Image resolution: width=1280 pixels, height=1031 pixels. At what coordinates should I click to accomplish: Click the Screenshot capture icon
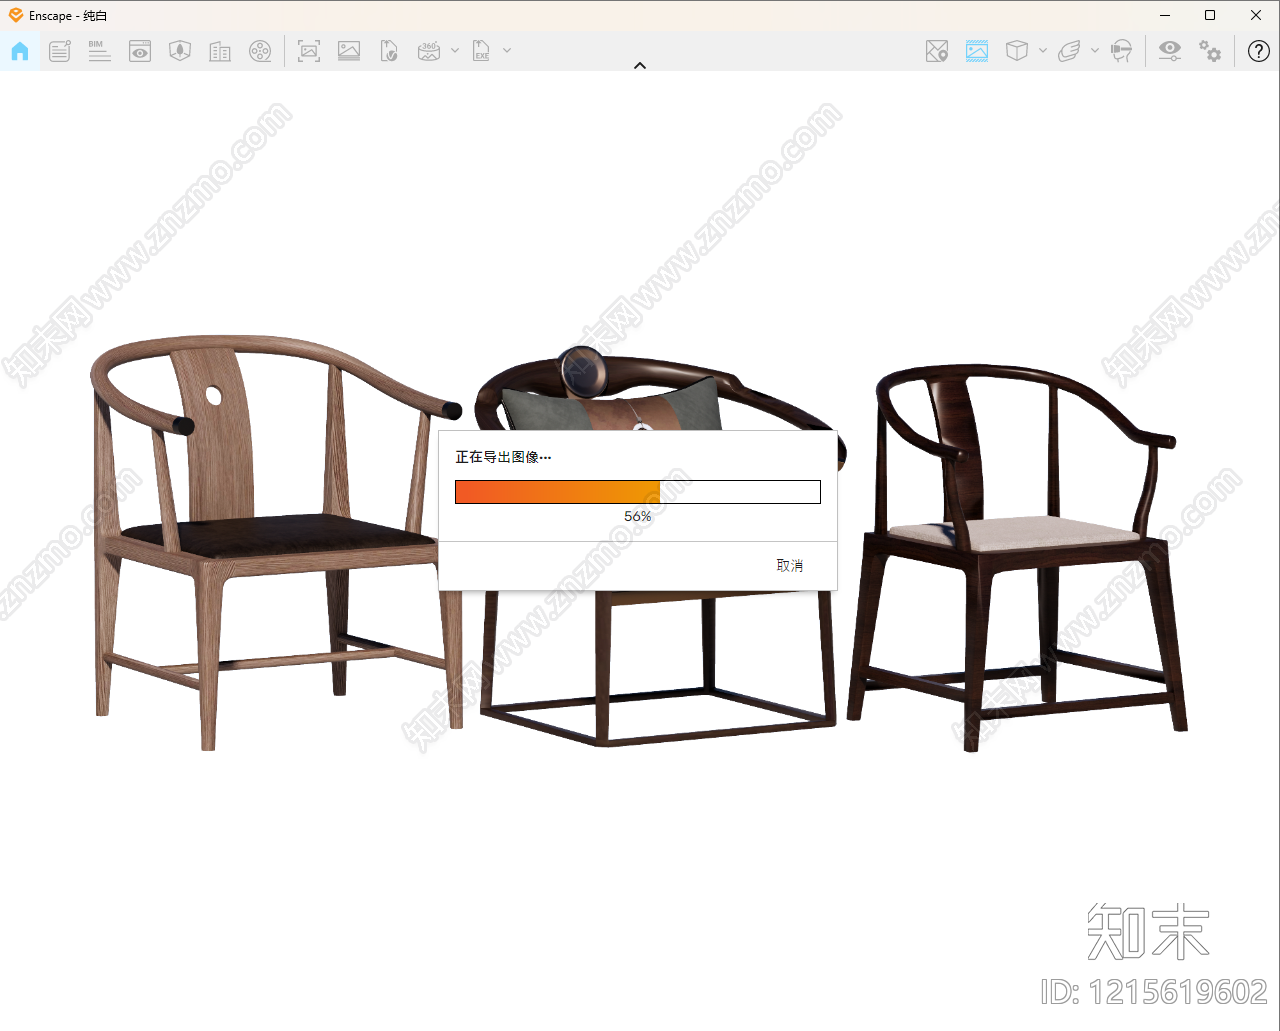click(309, 51)
